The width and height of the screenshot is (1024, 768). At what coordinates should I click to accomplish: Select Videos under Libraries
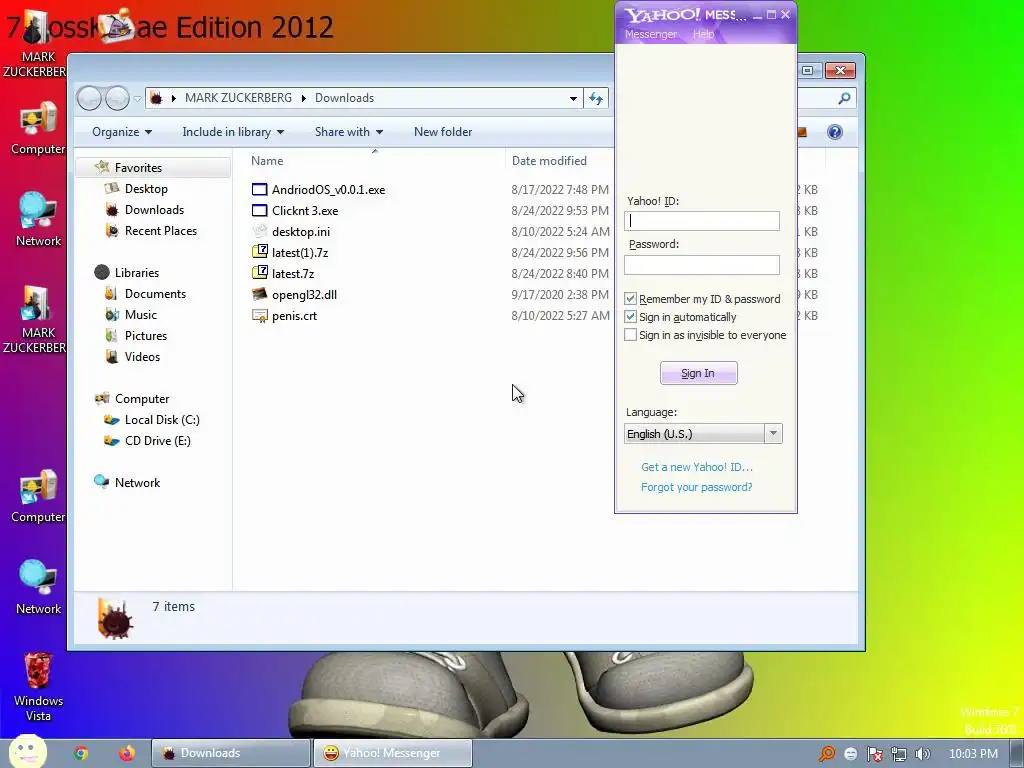142,357
